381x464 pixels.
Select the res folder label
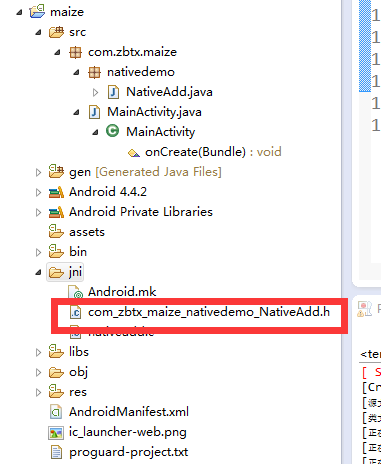coord(78,392)
